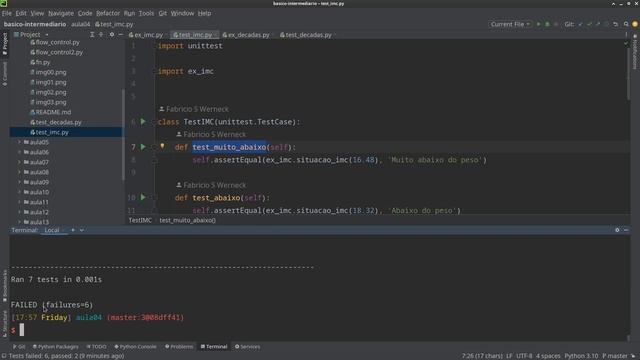Click the LF line separator status entry
This screenshot has width=640, height=360.
[509, 356]
